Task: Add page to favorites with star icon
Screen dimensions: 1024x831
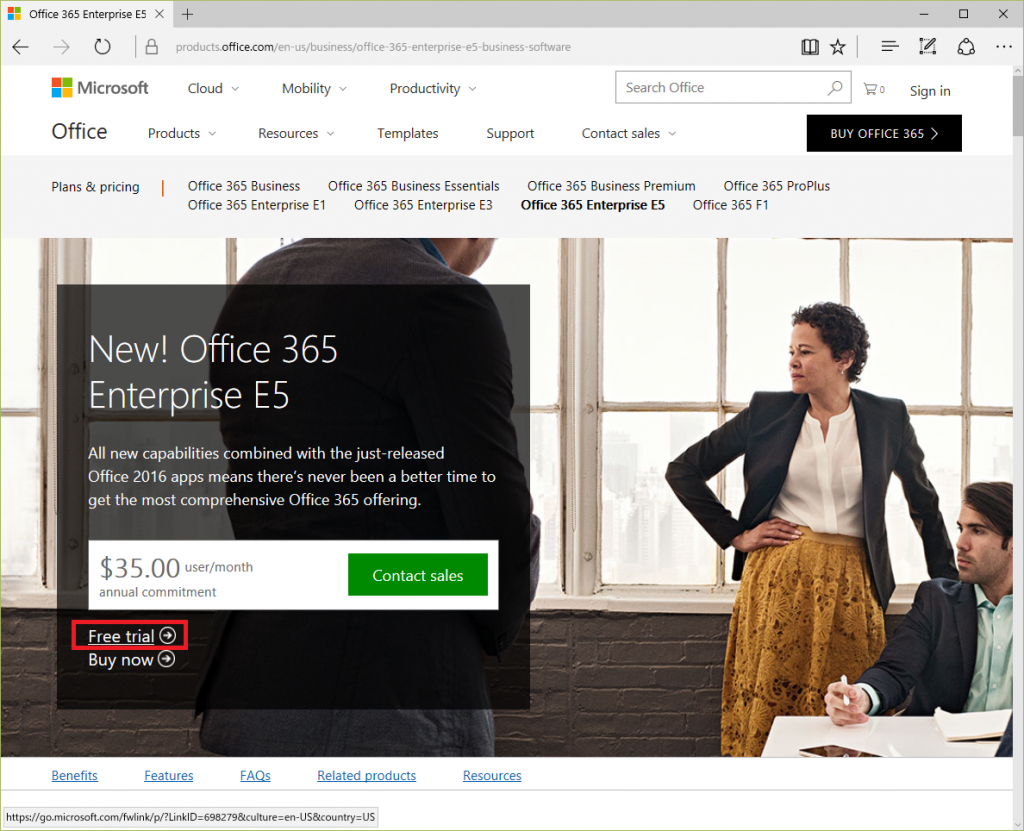Action: pos(838,47)
